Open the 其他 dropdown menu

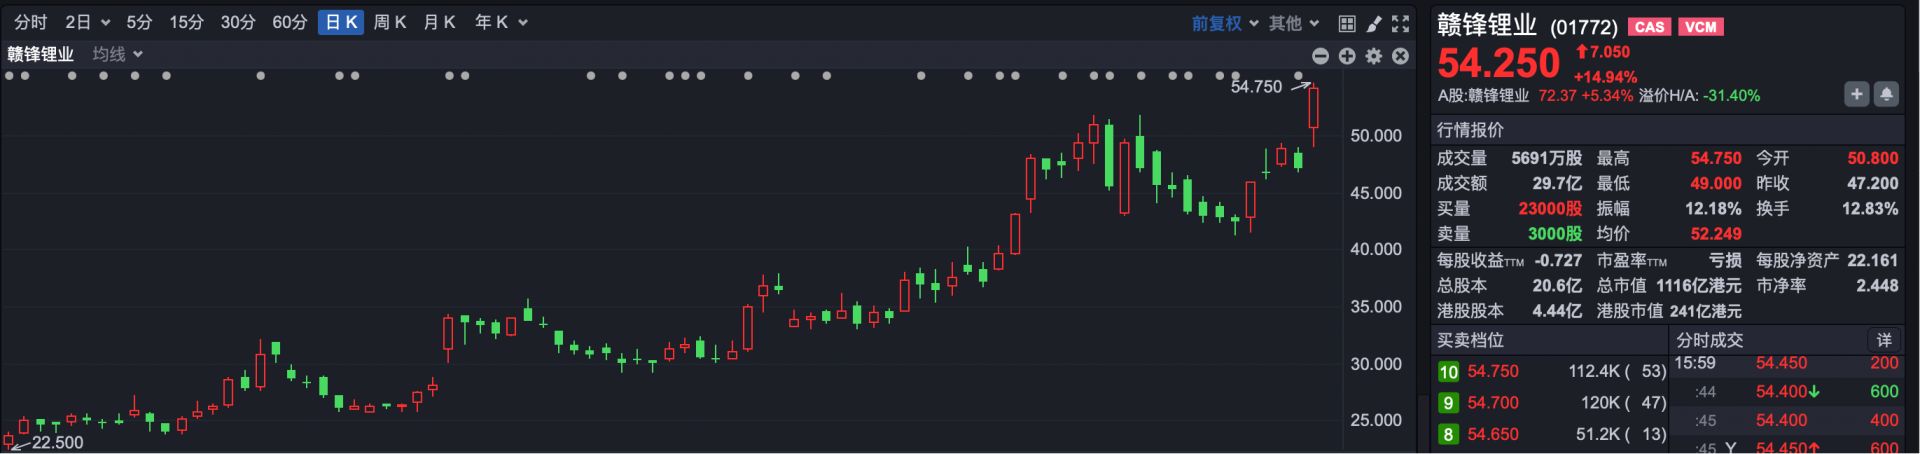1294,23
